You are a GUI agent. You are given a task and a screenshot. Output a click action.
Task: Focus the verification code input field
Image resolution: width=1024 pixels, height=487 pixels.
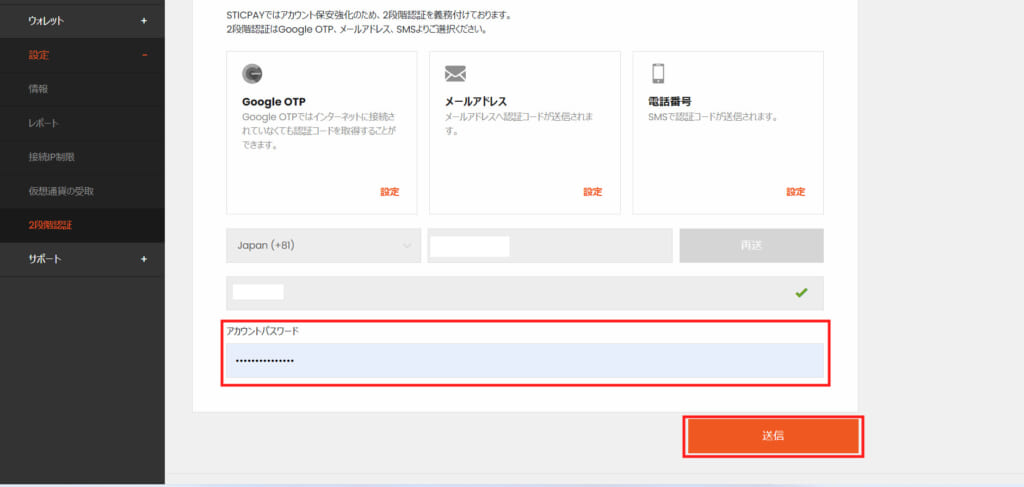point(524,293)
